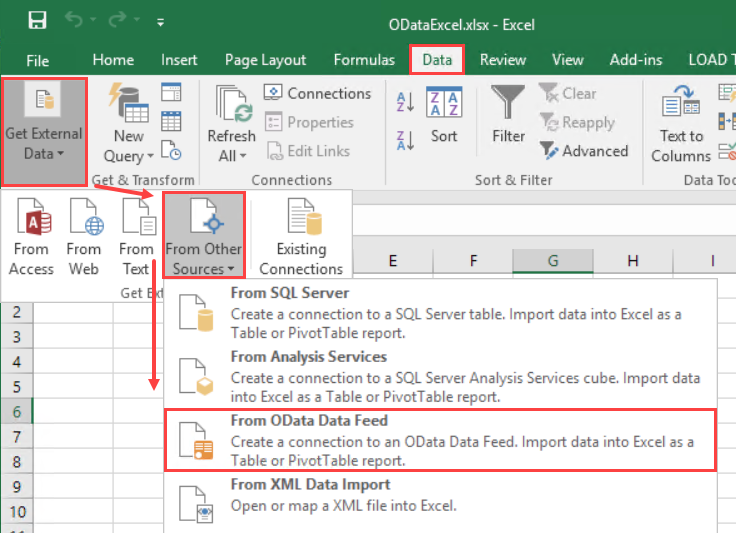
Task: Select From SQL Server menu entry
Action: [x=440, y=312]
